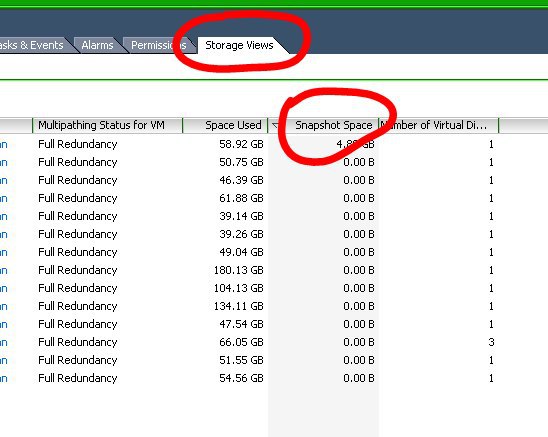548x437 pixels.
Task: Select the 104.13 GB space used cell
Action: point(239,288)
